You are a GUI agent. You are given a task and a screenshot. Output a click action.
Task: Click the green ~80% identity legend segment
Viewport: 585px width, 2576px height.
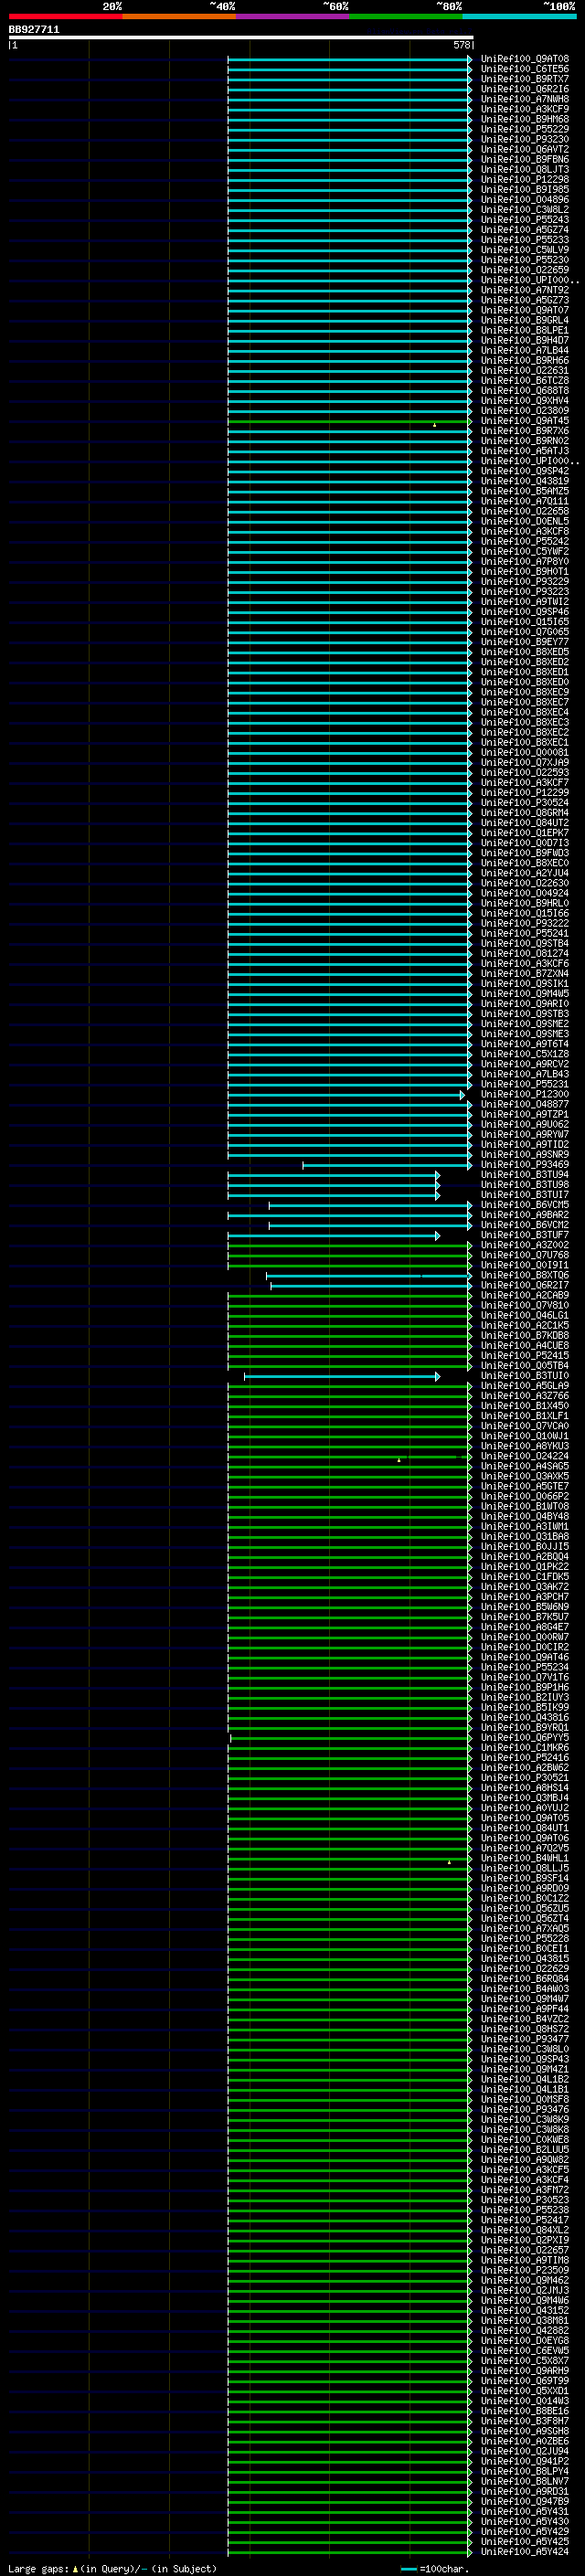coord(406,16)
